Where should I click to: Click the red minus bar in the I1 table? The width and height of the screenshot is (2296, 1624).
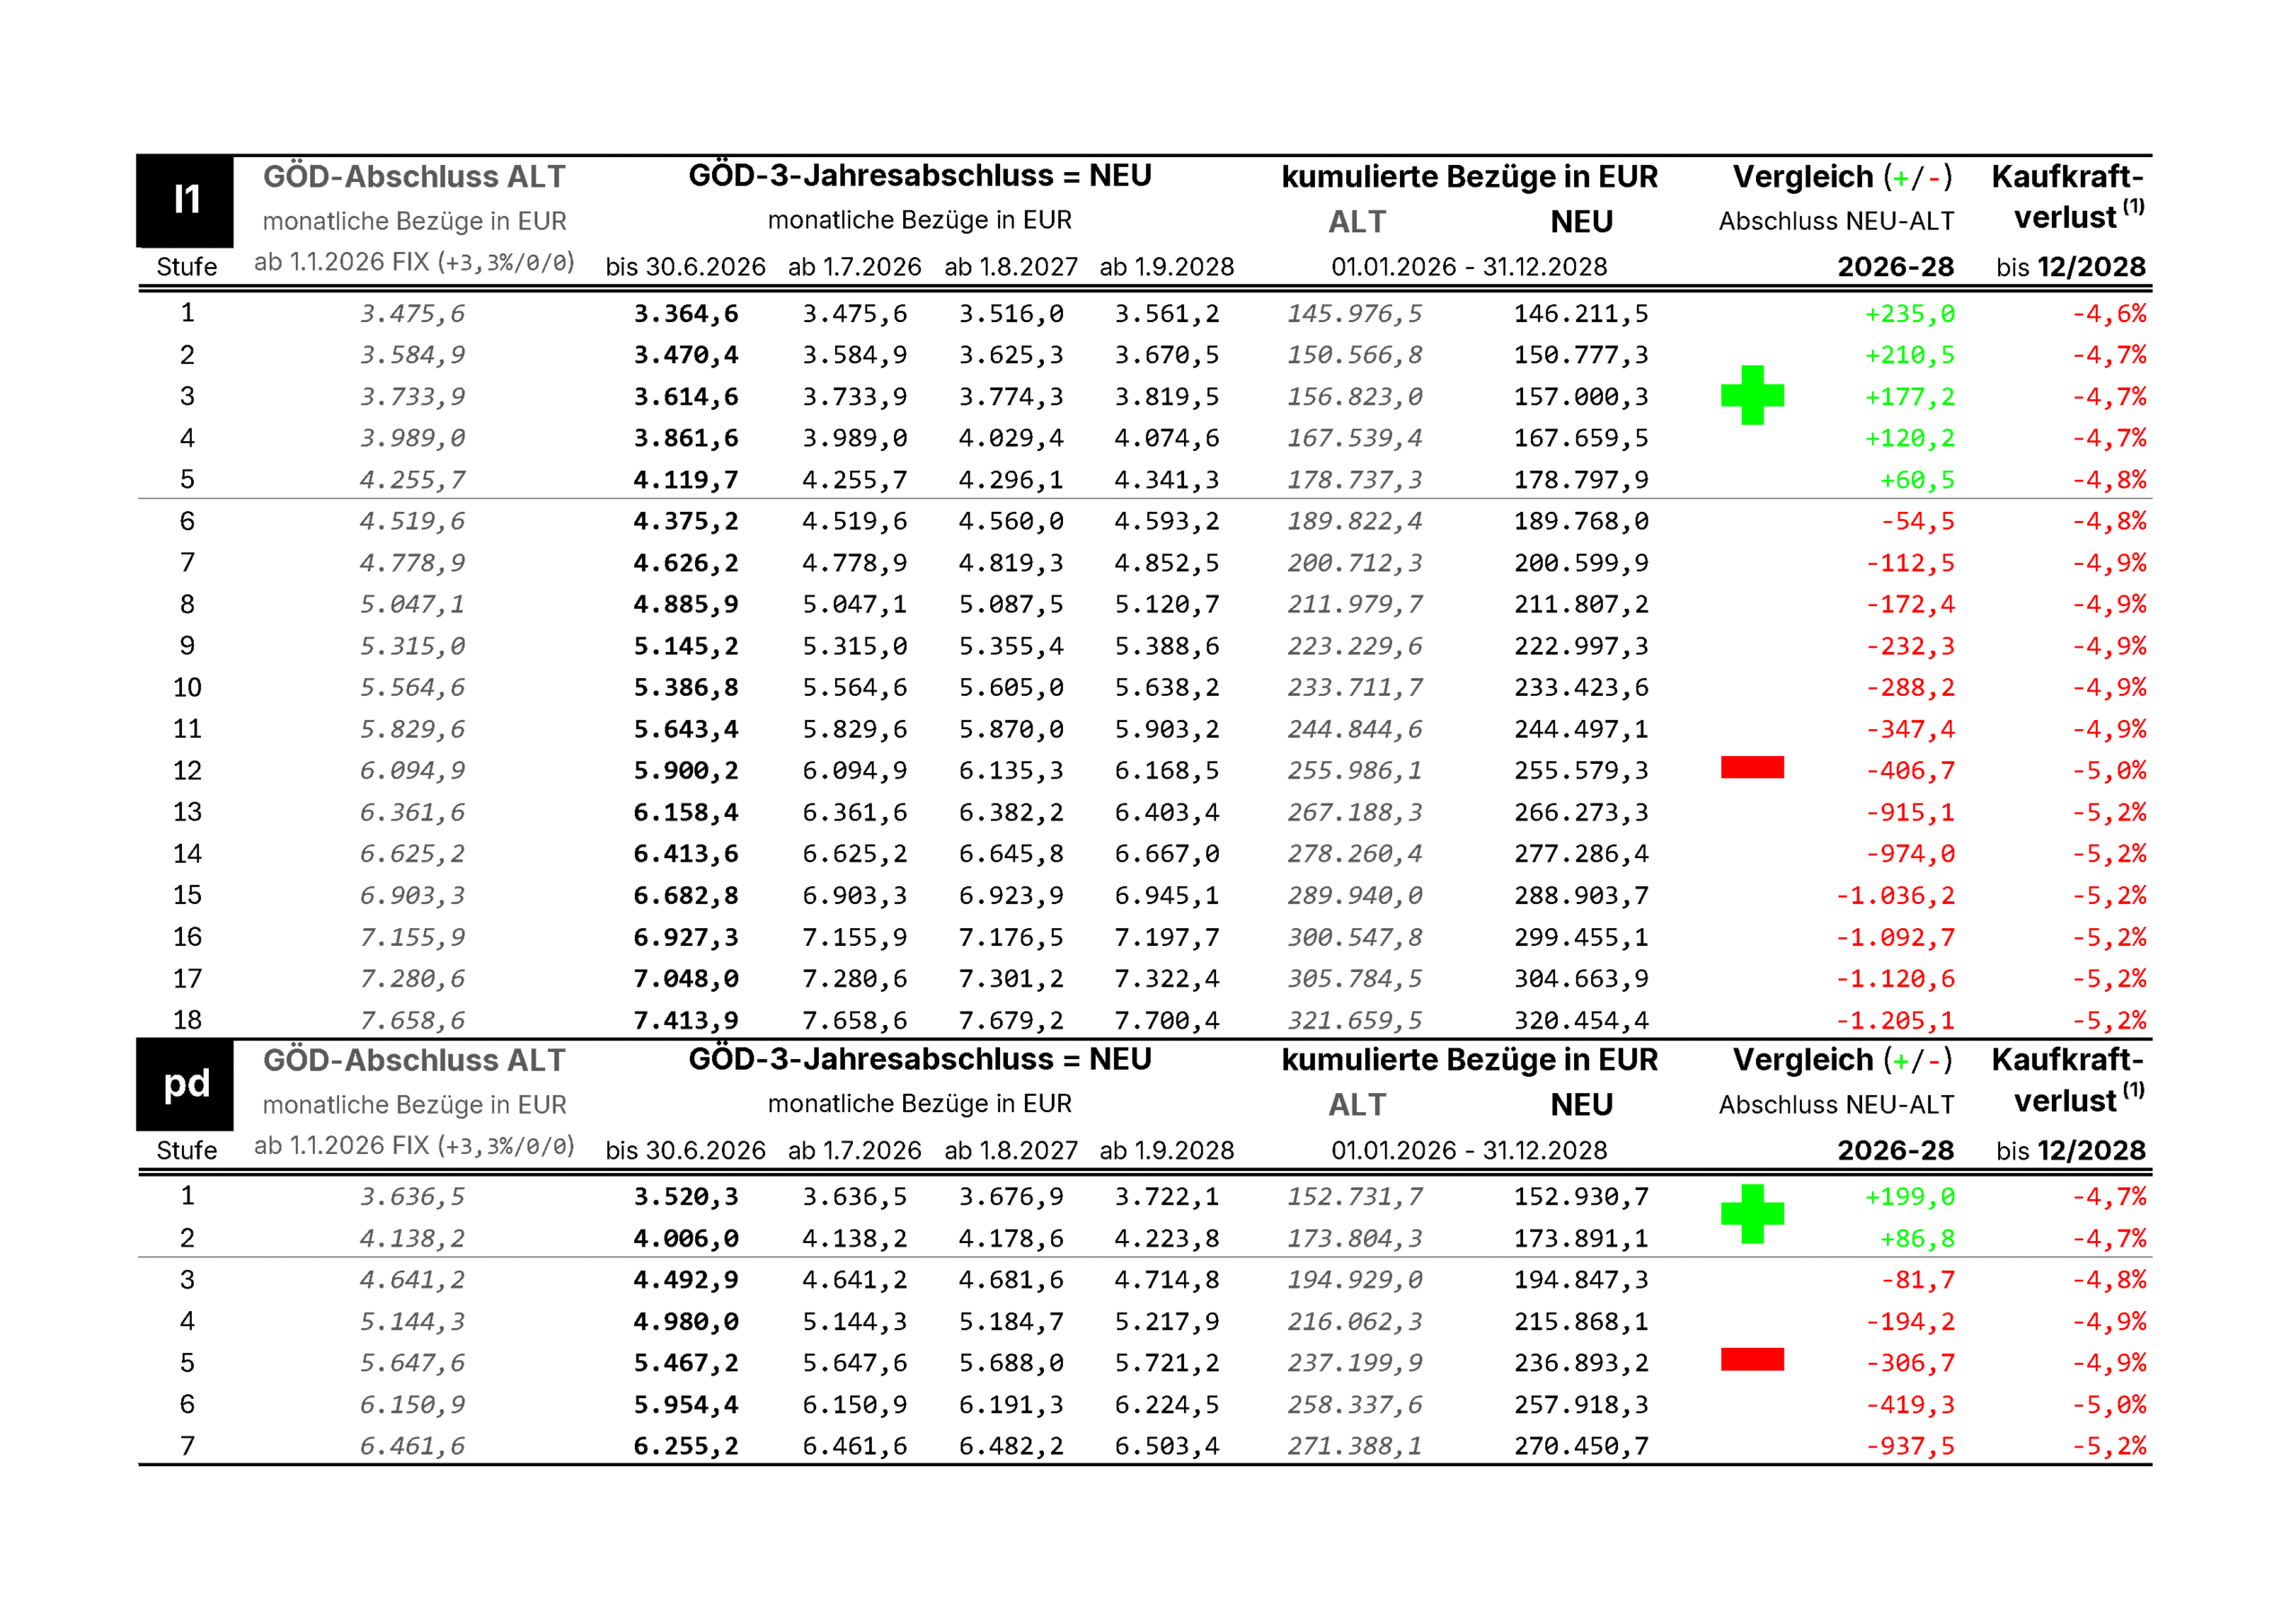point(1752,767)
